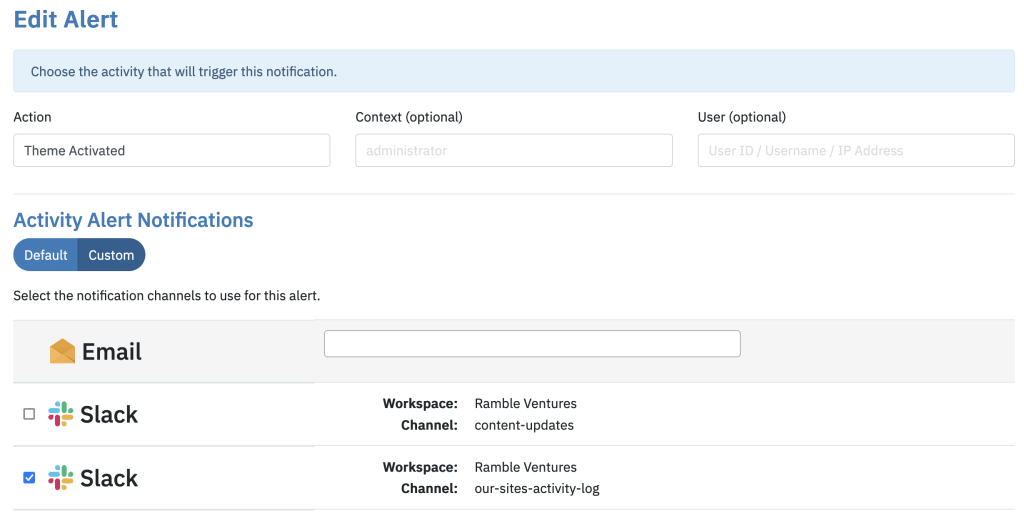The height and width of the screenshot is (513, 1024).
Task: Click the Slack logo for our-sites-activity-log channel
Action: 60,478
